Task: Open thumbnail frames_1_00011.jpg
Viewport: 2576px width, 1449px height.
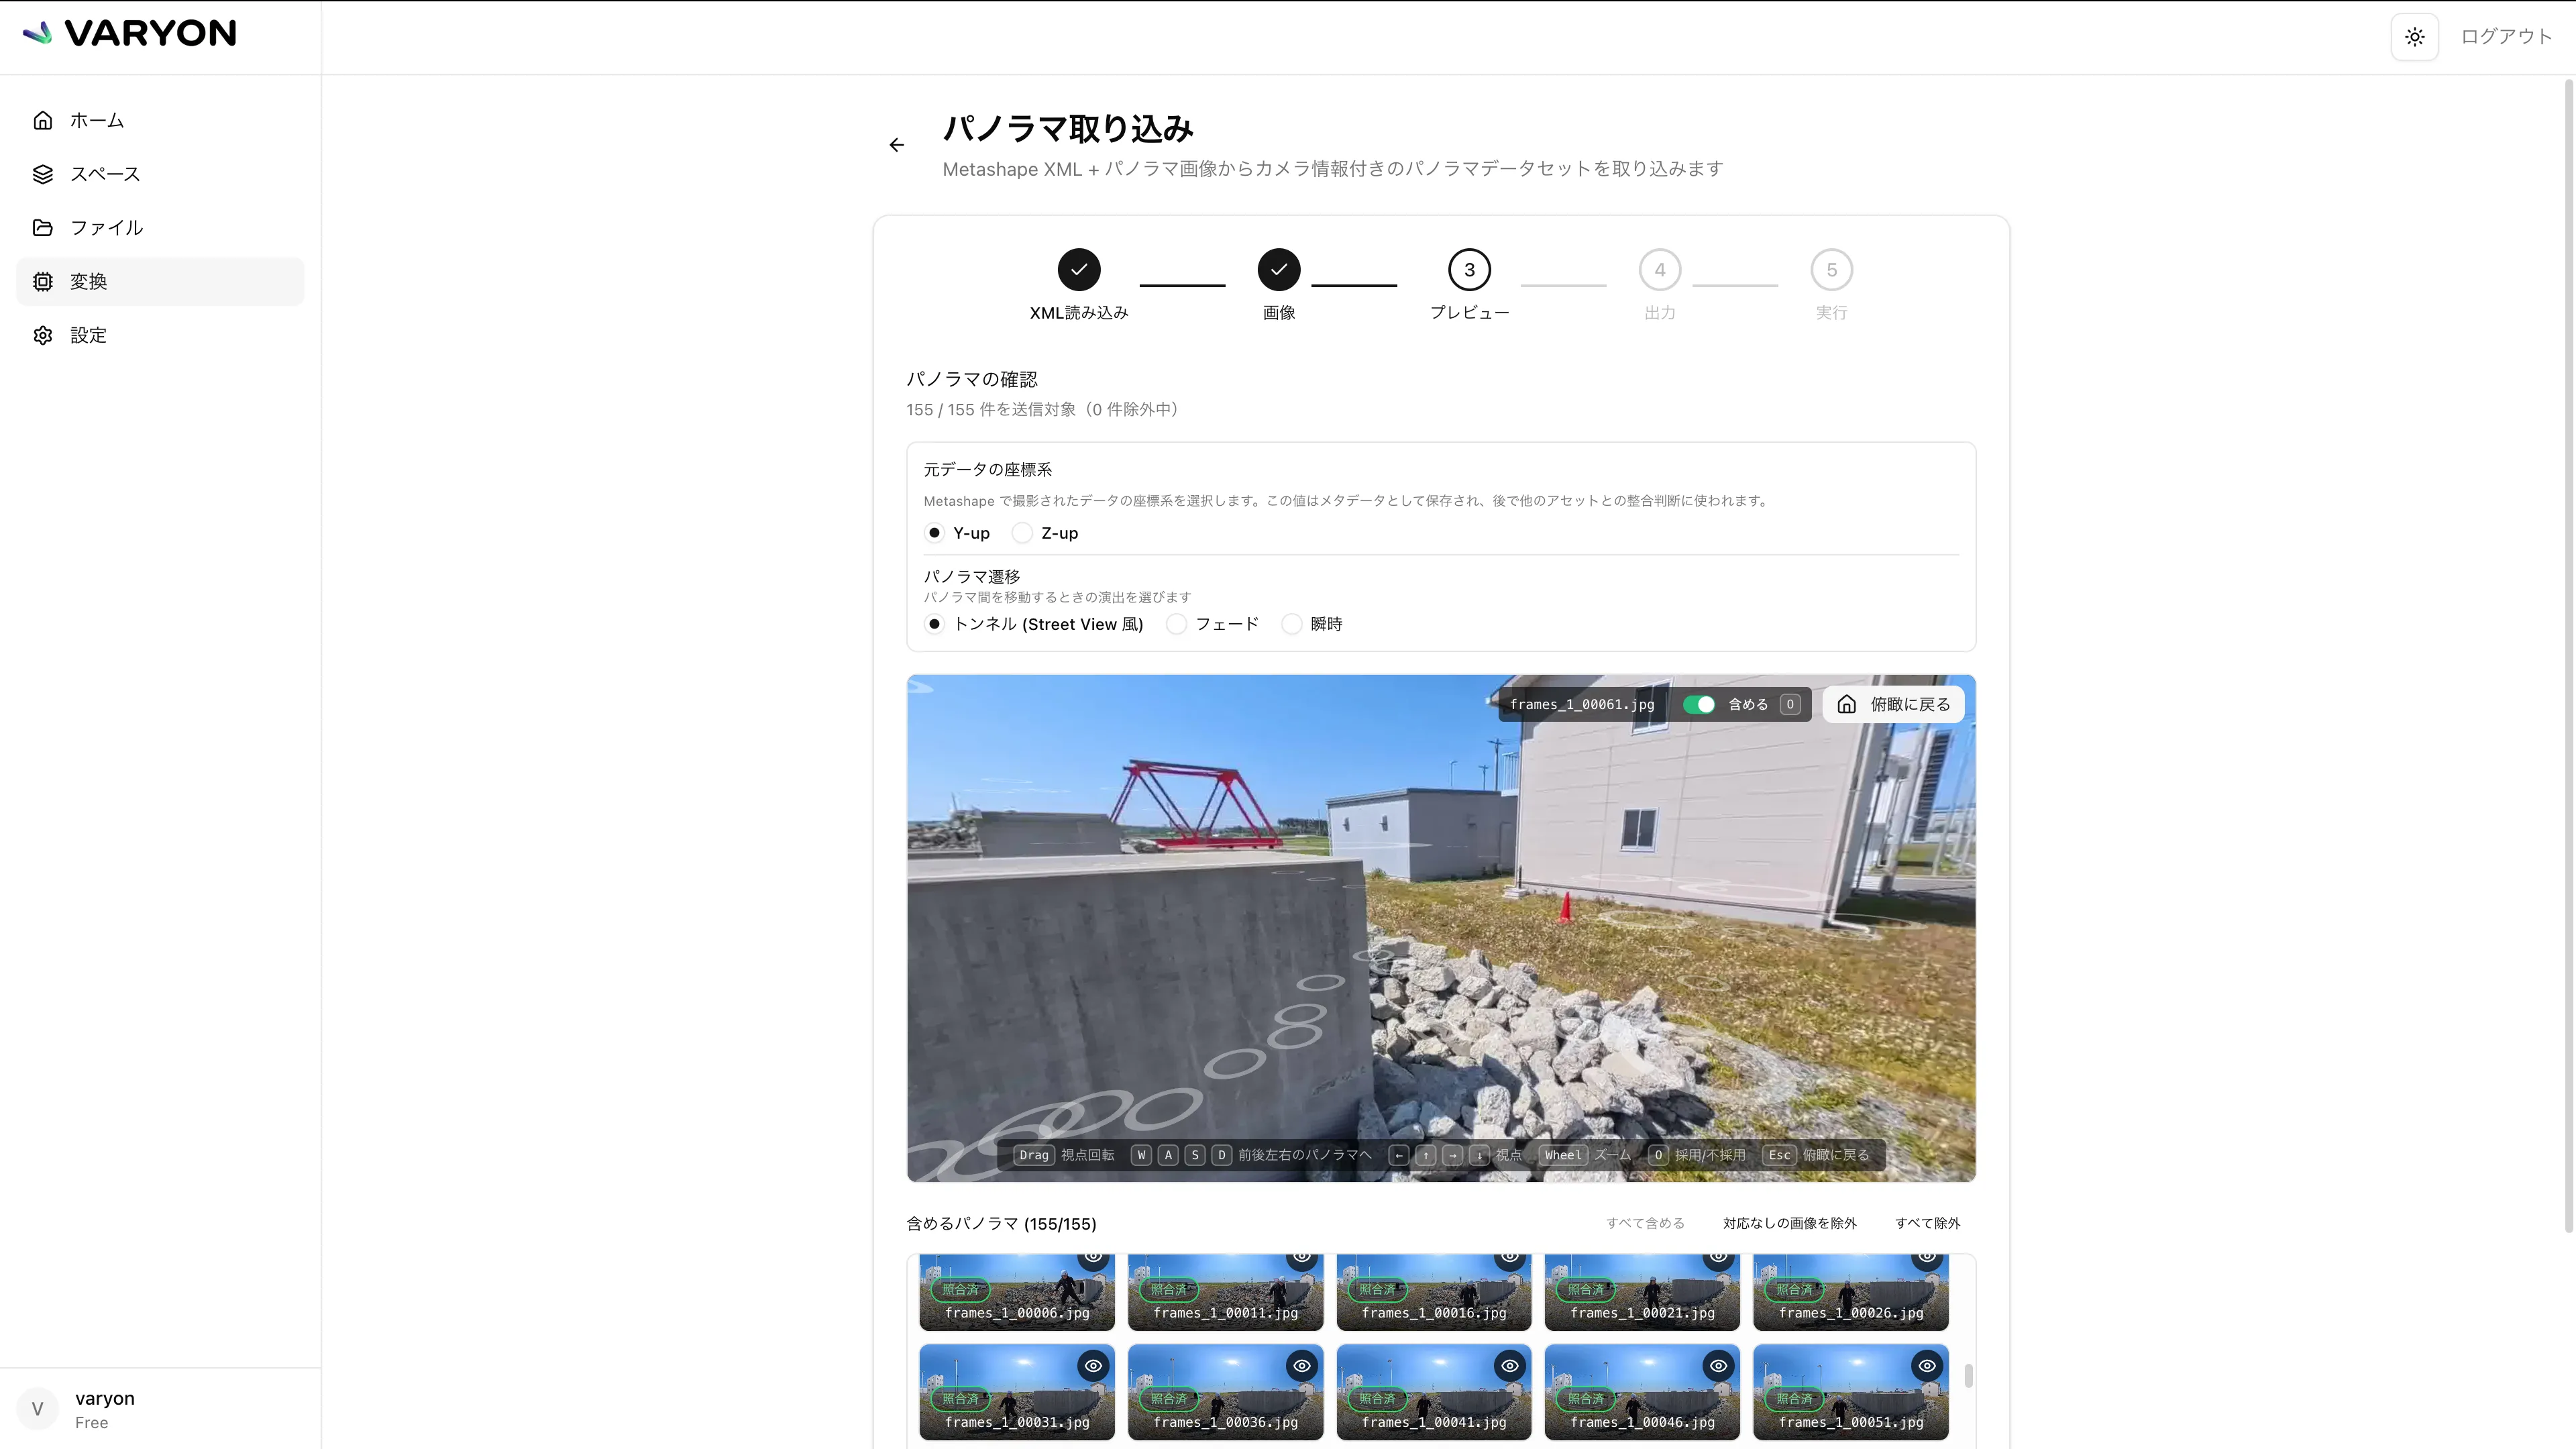Action: (1225, 1292)
